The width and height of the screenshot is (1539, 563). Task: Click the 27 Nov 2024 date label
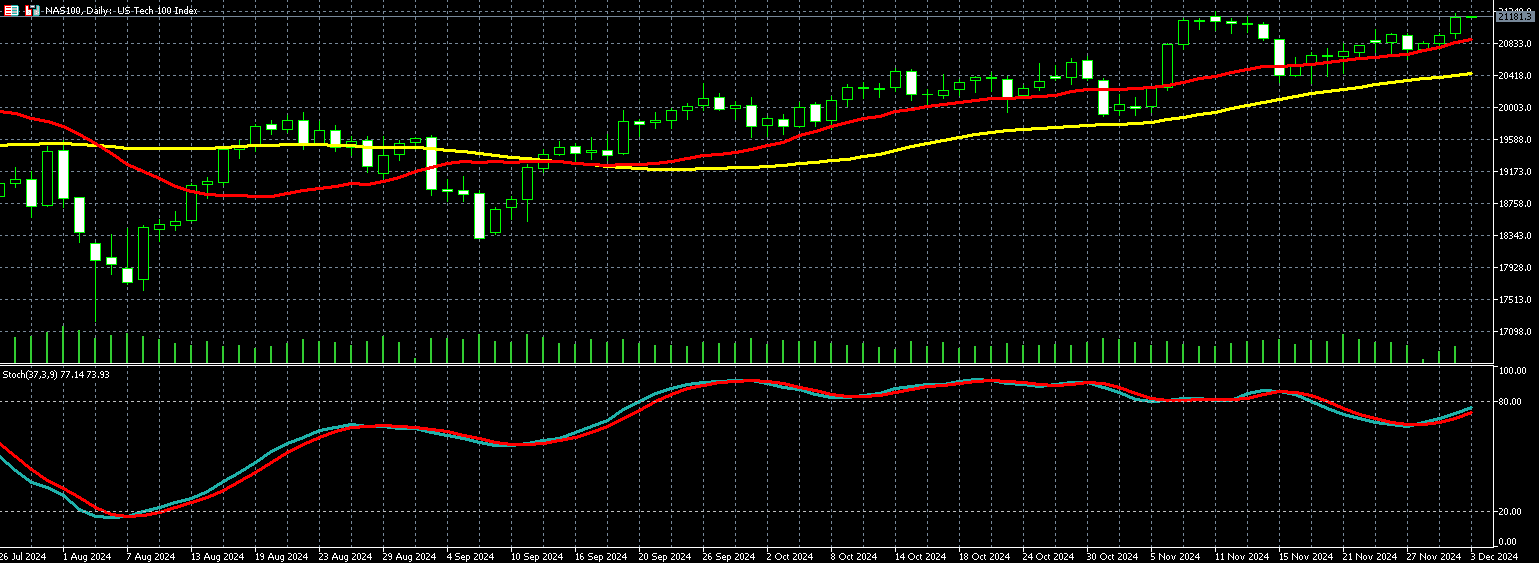tap(1433, 556)
